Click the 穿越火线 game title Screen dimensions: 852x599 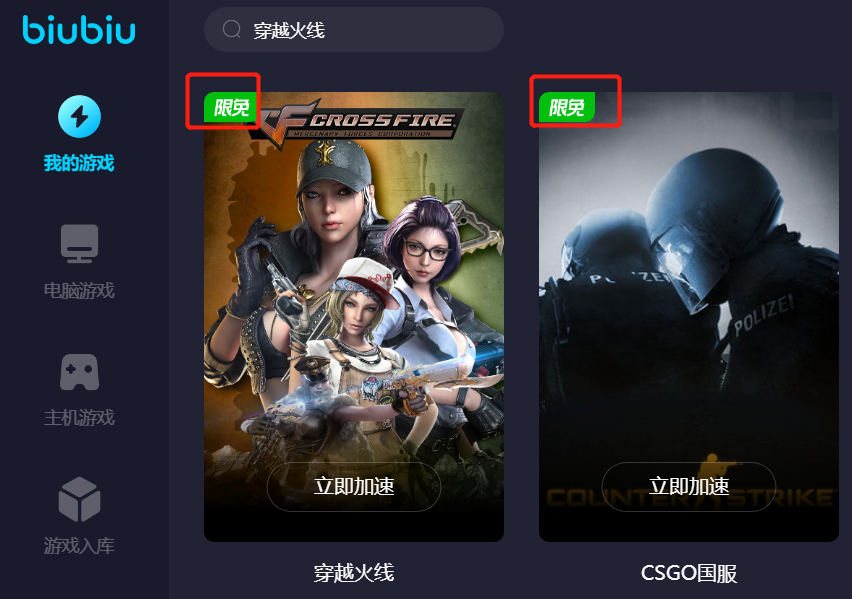point(354,573)
